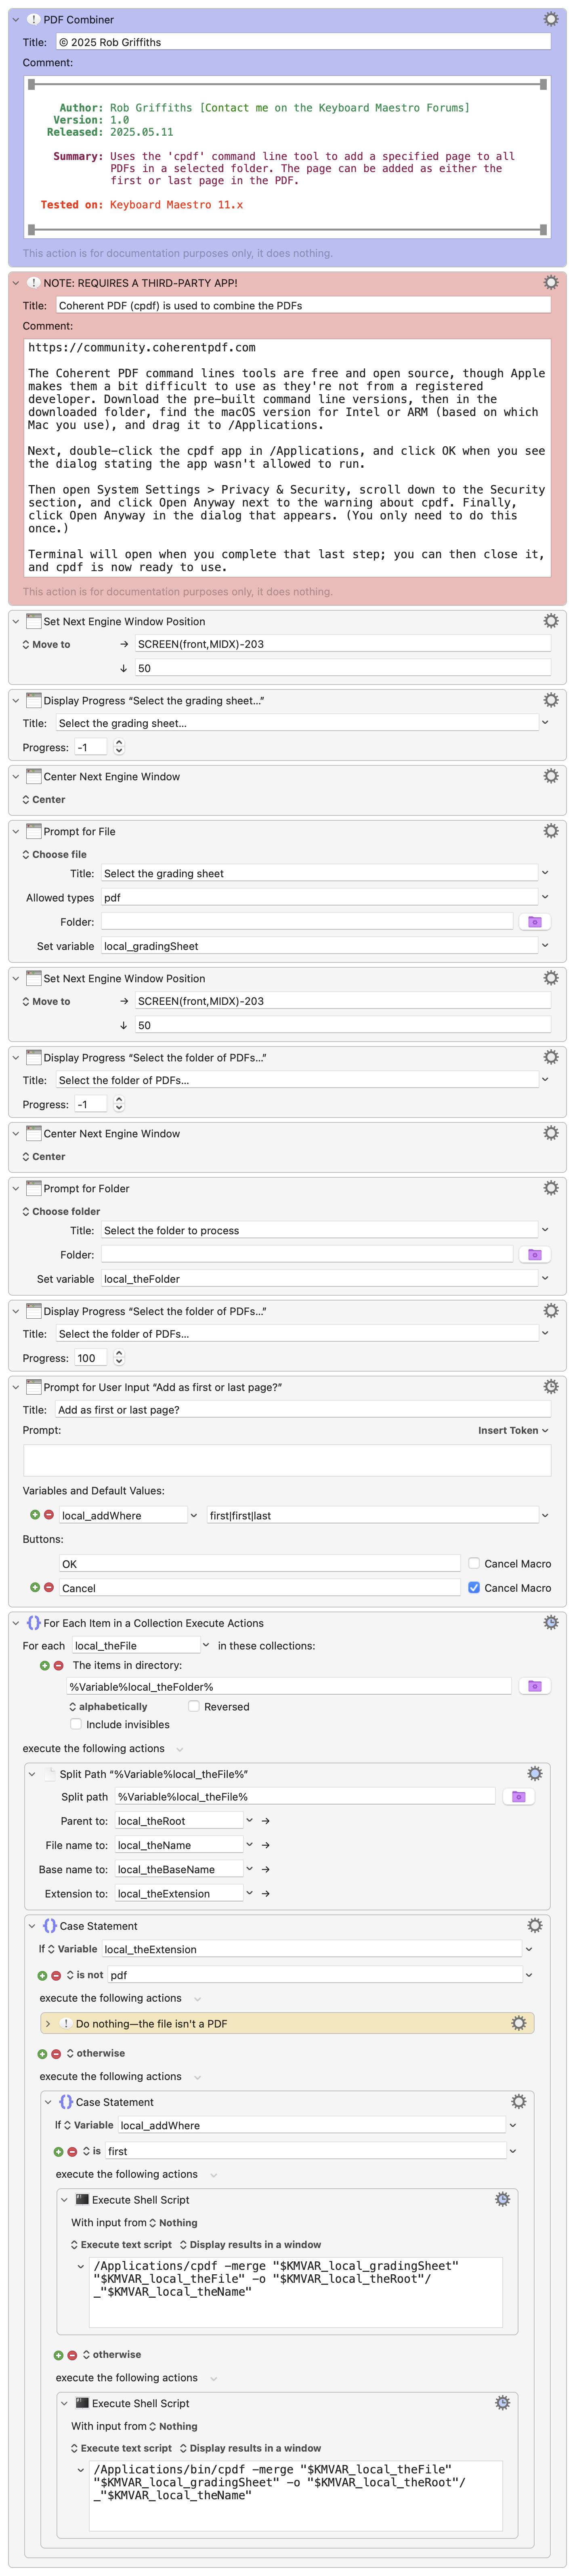
Task: Check Cancel Macro for the OK button
Action: [x=474, y=1563]
